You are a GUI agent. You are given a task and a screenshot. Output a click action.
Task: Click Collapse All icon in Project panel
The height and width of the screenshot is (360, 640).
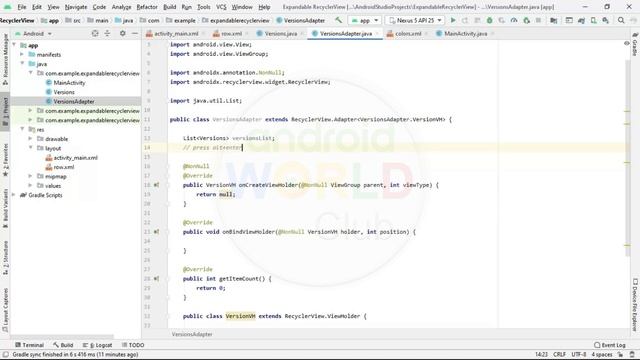pyautogui.click(x=107, y=33)
